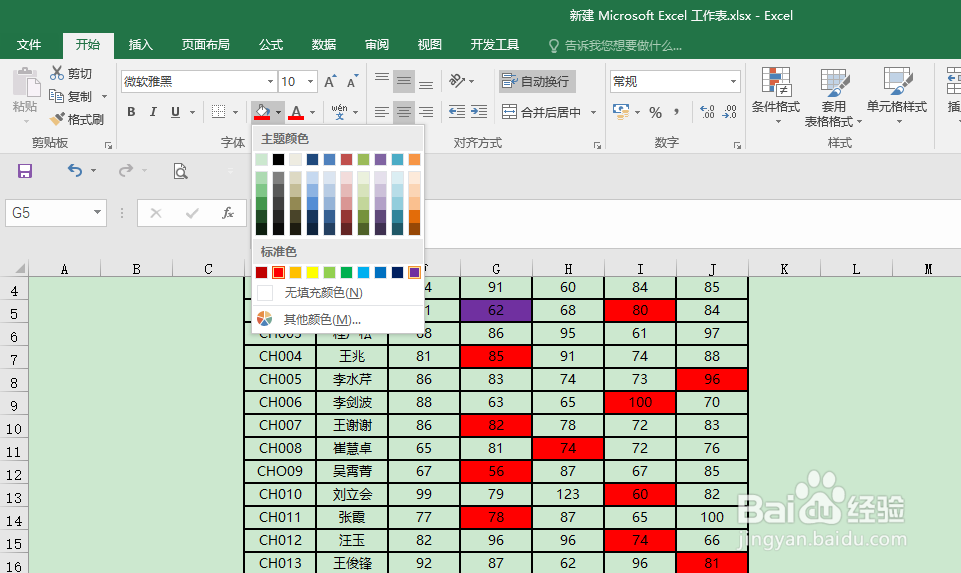Click the comma style icon
The width and height of the screenshot is (961, 573).
[x=677, y=112]
